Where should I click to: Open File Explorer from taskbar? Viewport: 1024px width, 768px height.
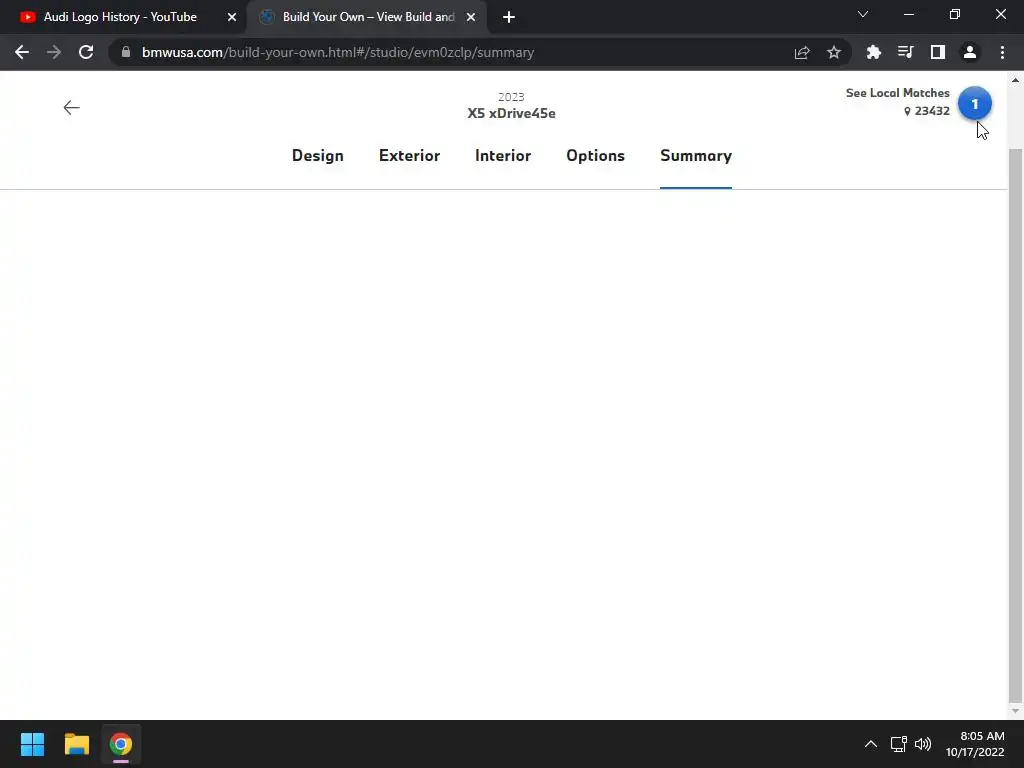(x=76, y=744)
